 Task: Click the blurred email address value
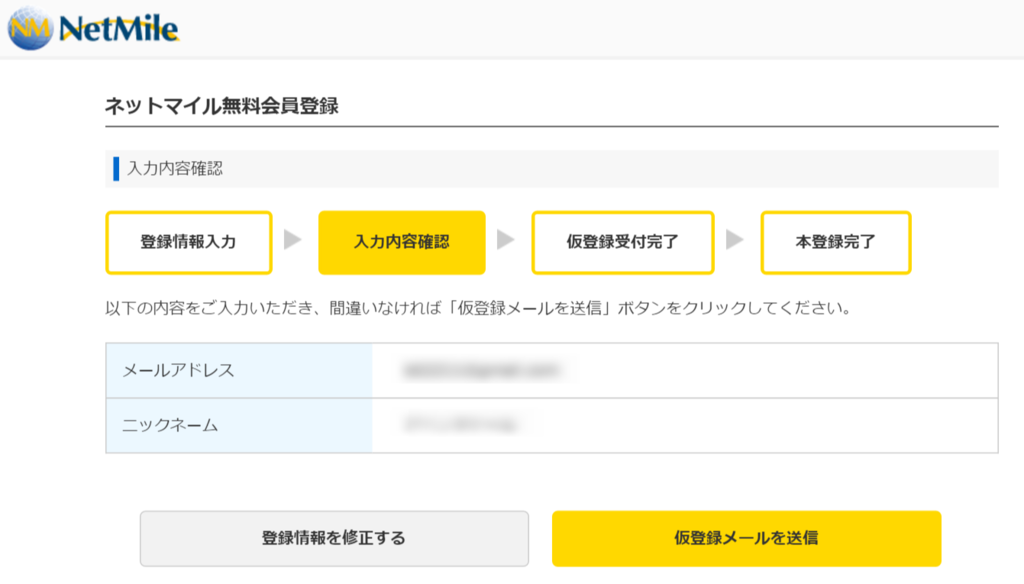click(475, 369)
